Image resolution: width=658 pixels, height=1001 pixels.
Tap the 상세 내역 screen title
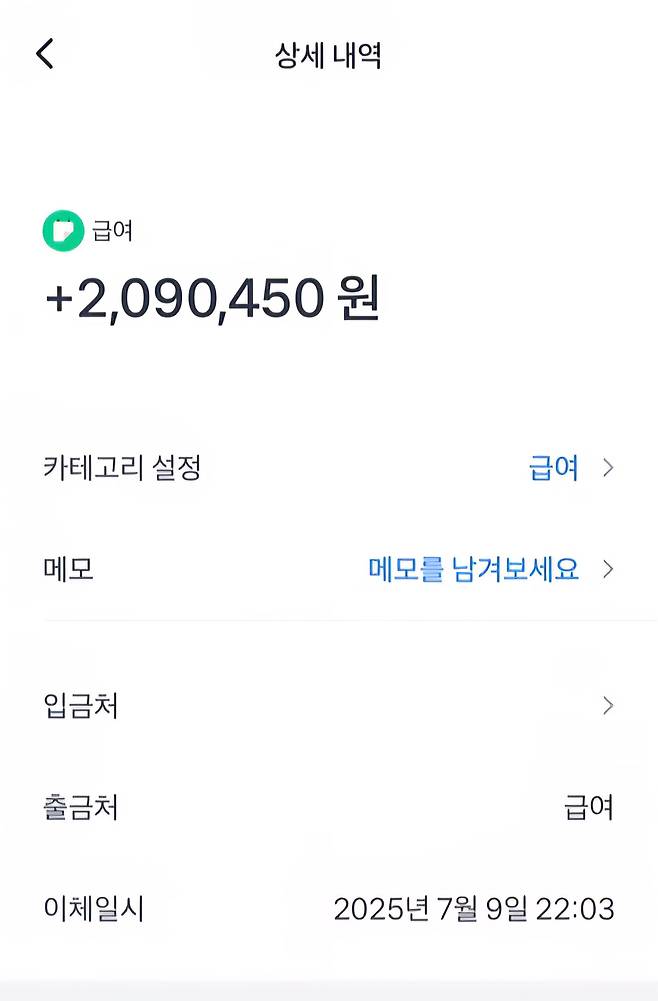(x=329, y=56)
